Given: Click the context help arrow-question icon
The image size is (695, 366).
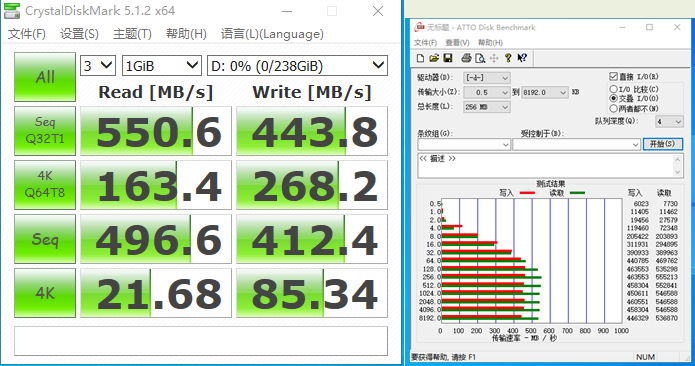Looking at the screenshot, I should [x=522, y=58].
